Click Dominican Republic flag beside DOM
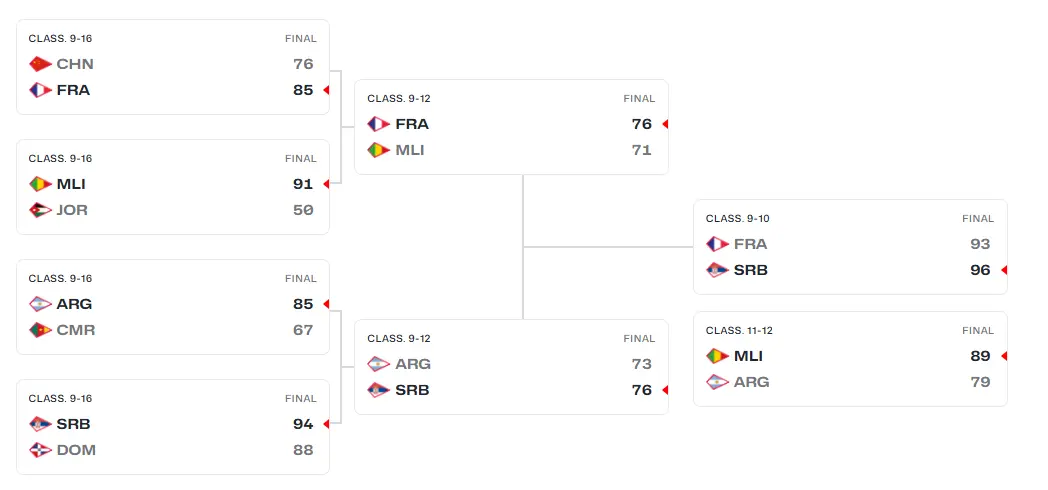The height and width of the screenshot is (490, 1048). point(40,450)
